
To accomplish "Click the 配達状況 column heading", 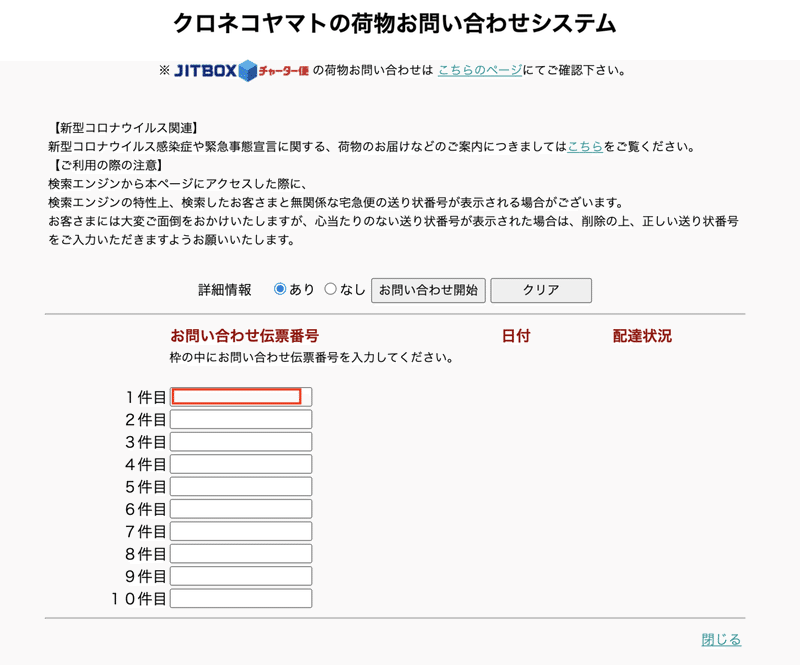I will tap(642, 336).
